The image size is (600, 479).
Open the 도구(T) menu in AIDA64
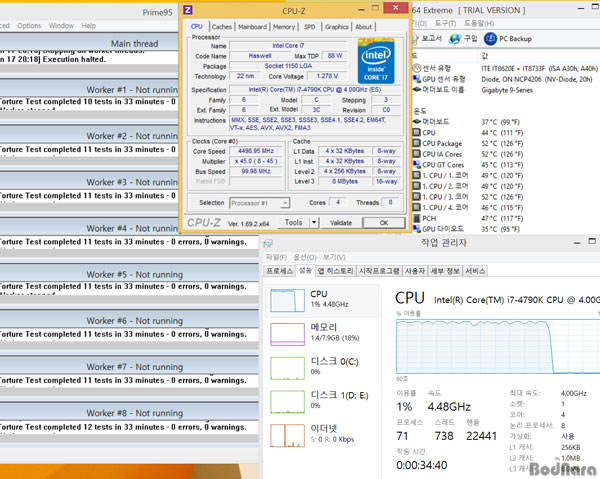(445, 23)
